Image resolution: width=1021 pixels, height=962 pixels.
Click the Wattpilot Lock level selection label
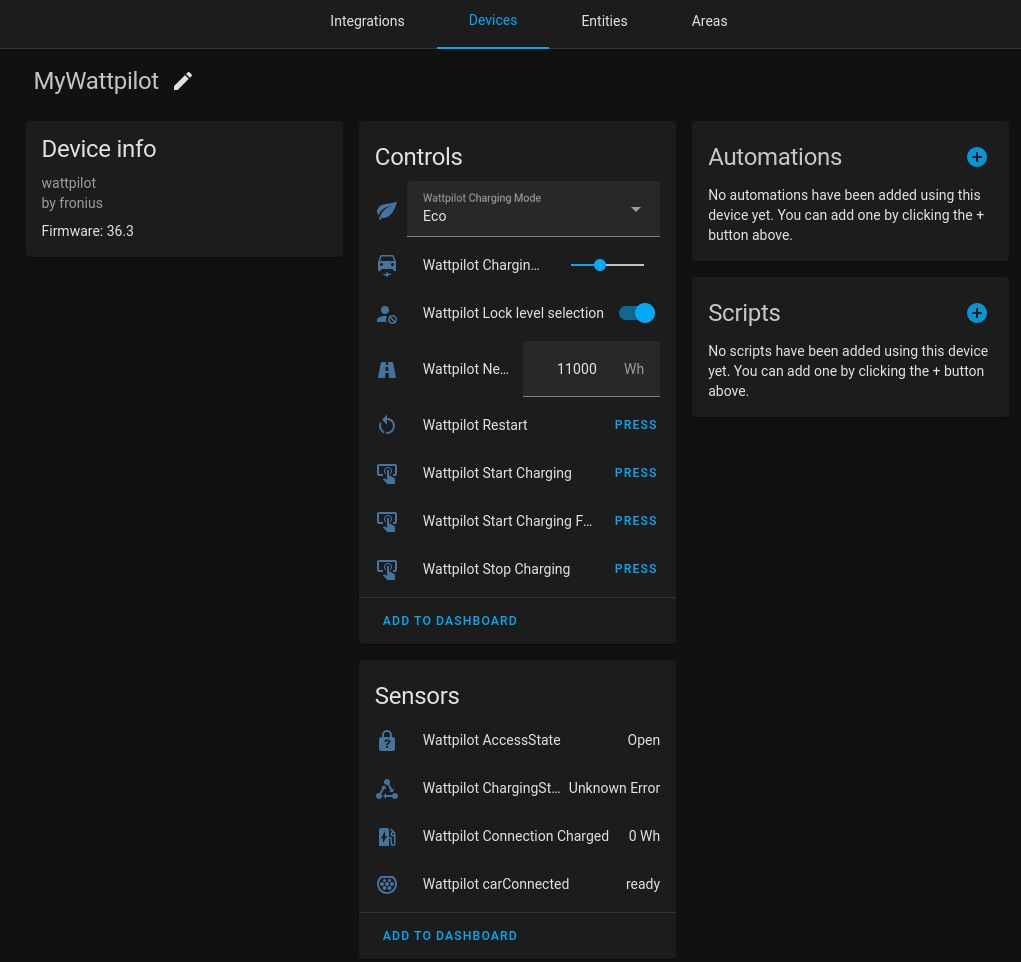pyautogui.click(x=513, y=313)
